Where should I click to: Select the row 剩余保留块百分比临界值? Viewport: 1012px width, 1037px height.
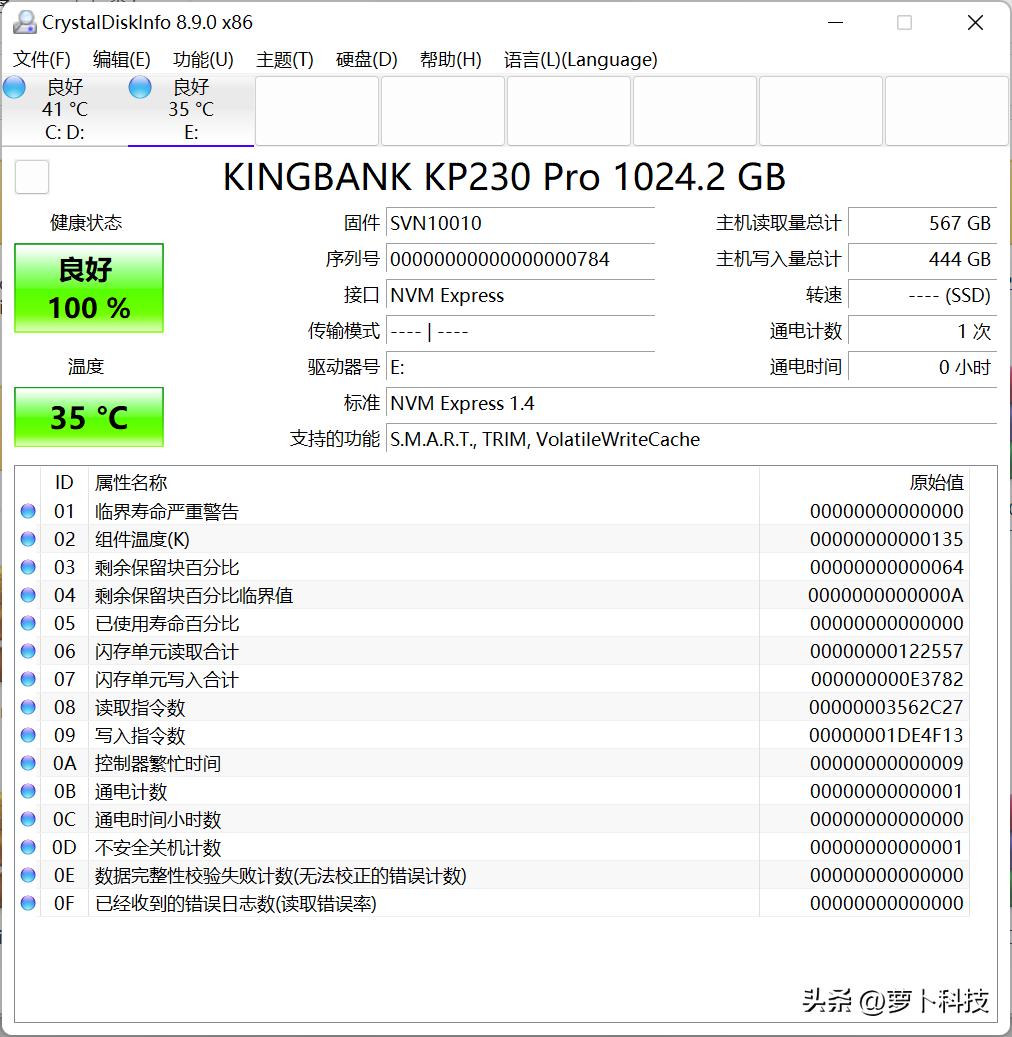pos(492,595)
